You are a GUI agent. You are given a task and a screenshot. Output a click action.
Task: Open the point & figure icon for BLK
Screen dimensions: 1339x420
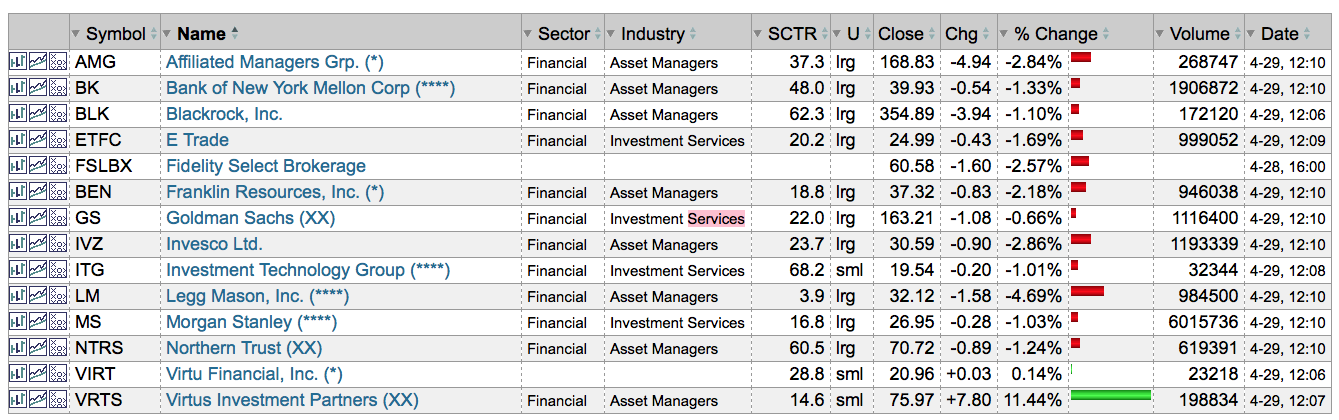click(x=58, y=114)
